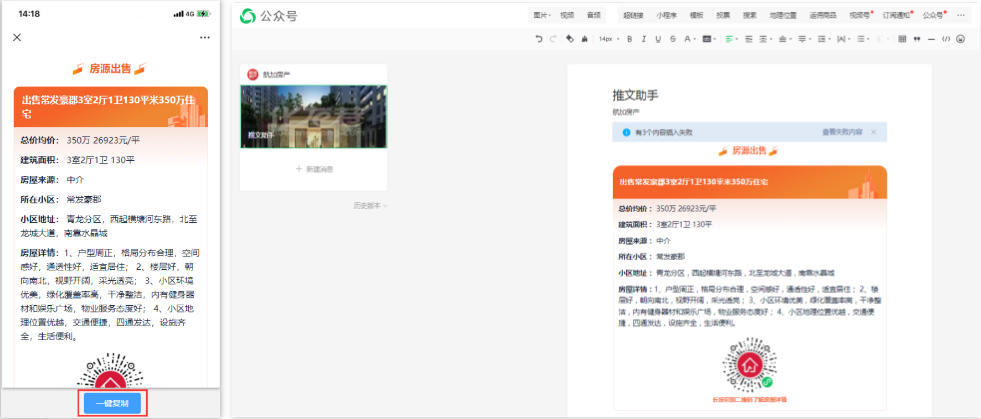
Task: Click the article title 推文助手
Action: pyautogui.click(x=635, y=96)
